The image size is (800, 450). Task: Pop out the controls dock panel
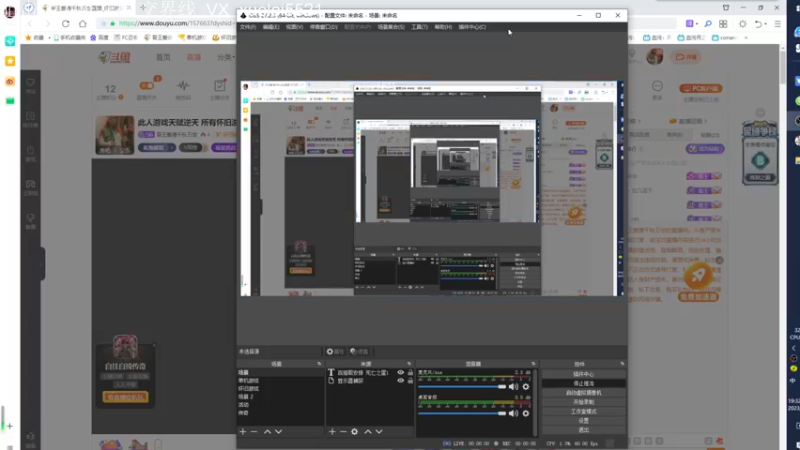pyautogui.click(x=622, y=364)
